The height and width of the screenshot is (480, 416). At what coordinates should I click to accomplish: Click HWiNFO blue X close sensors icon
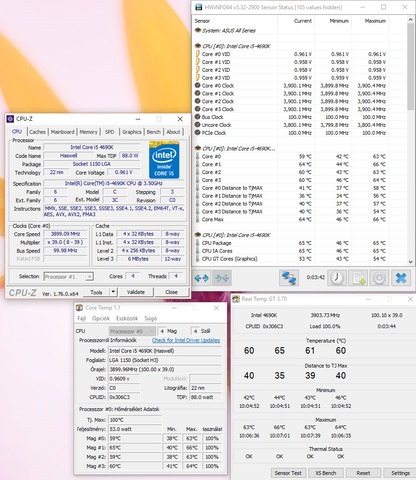click(x=401, y=278)
